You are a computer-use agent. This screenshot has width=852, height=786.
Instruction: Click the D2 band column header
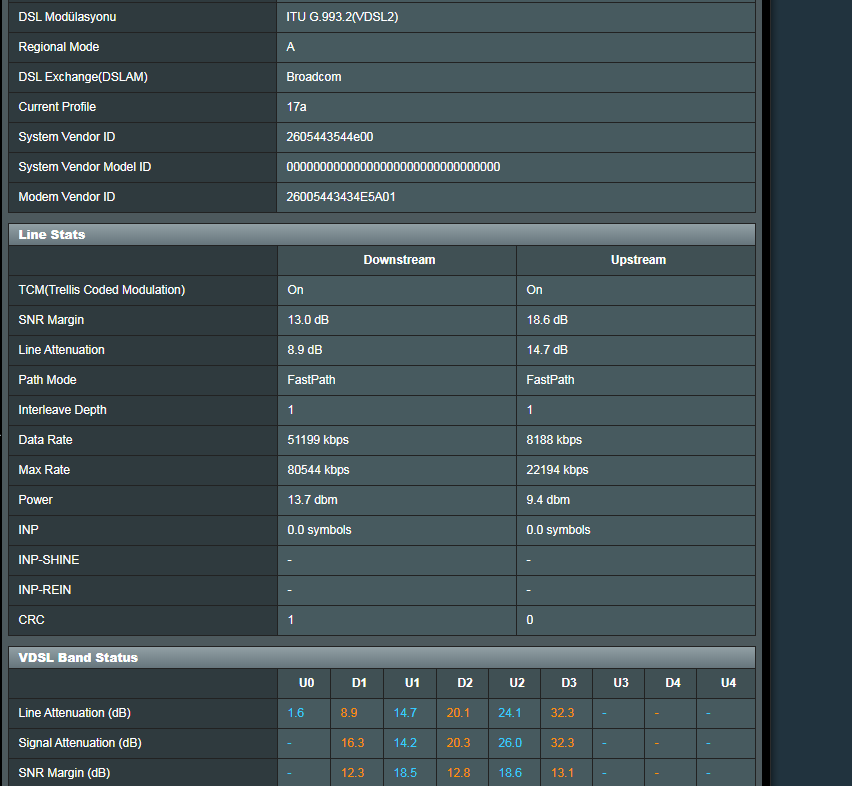point(465,683)
